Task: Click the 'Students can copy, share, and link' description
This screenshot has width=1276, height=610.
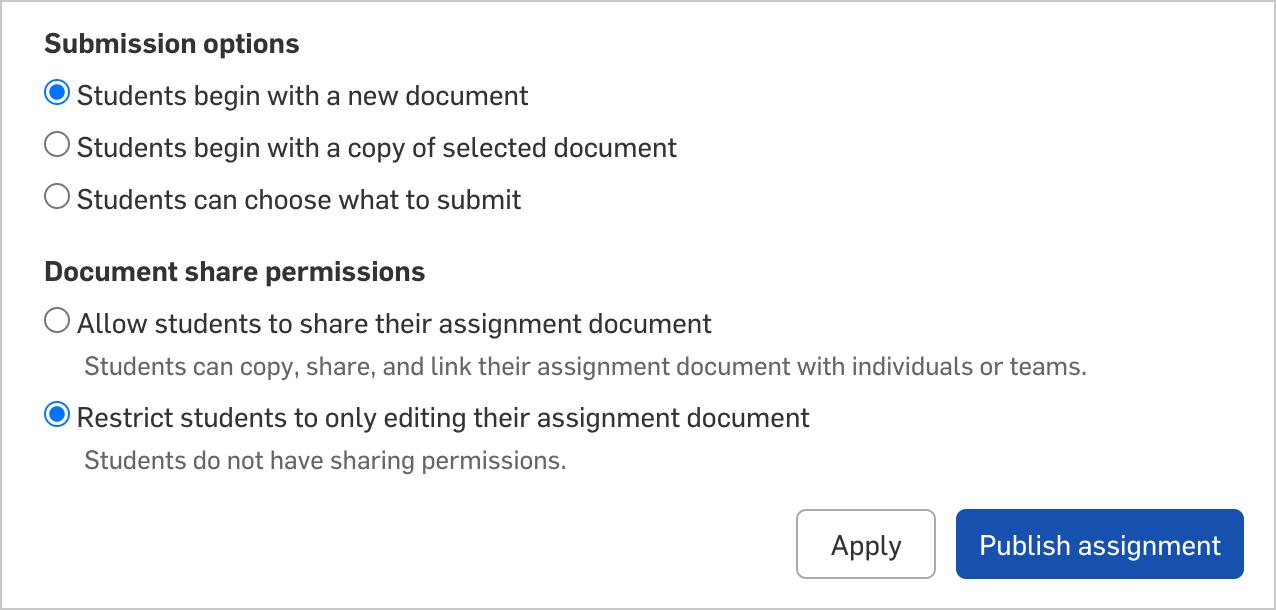Action: 585,367
